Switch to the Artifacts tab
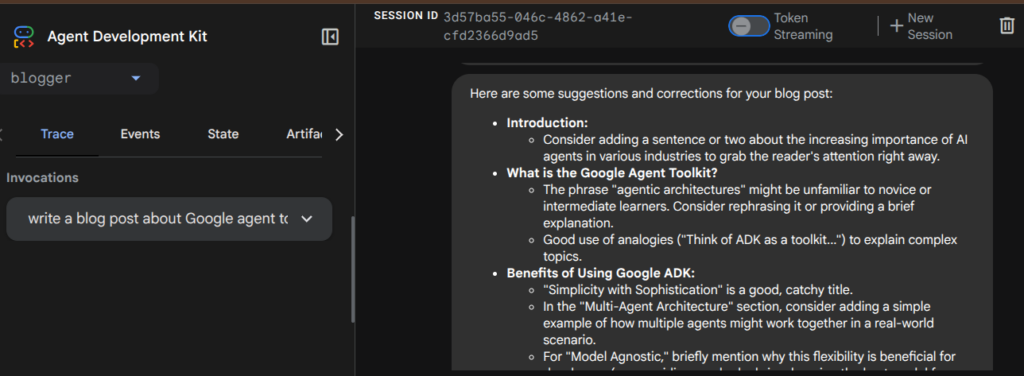 click(x=304, y=134)
